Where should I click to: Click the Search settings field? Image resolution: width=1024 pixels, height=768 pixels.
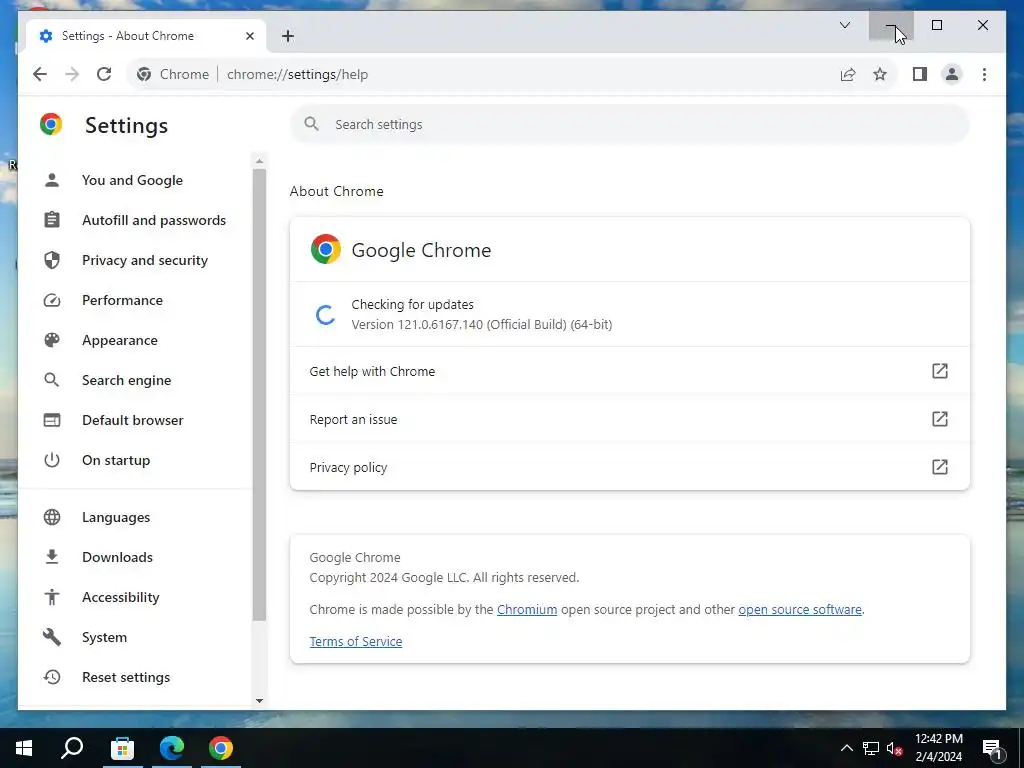point(630,124)
